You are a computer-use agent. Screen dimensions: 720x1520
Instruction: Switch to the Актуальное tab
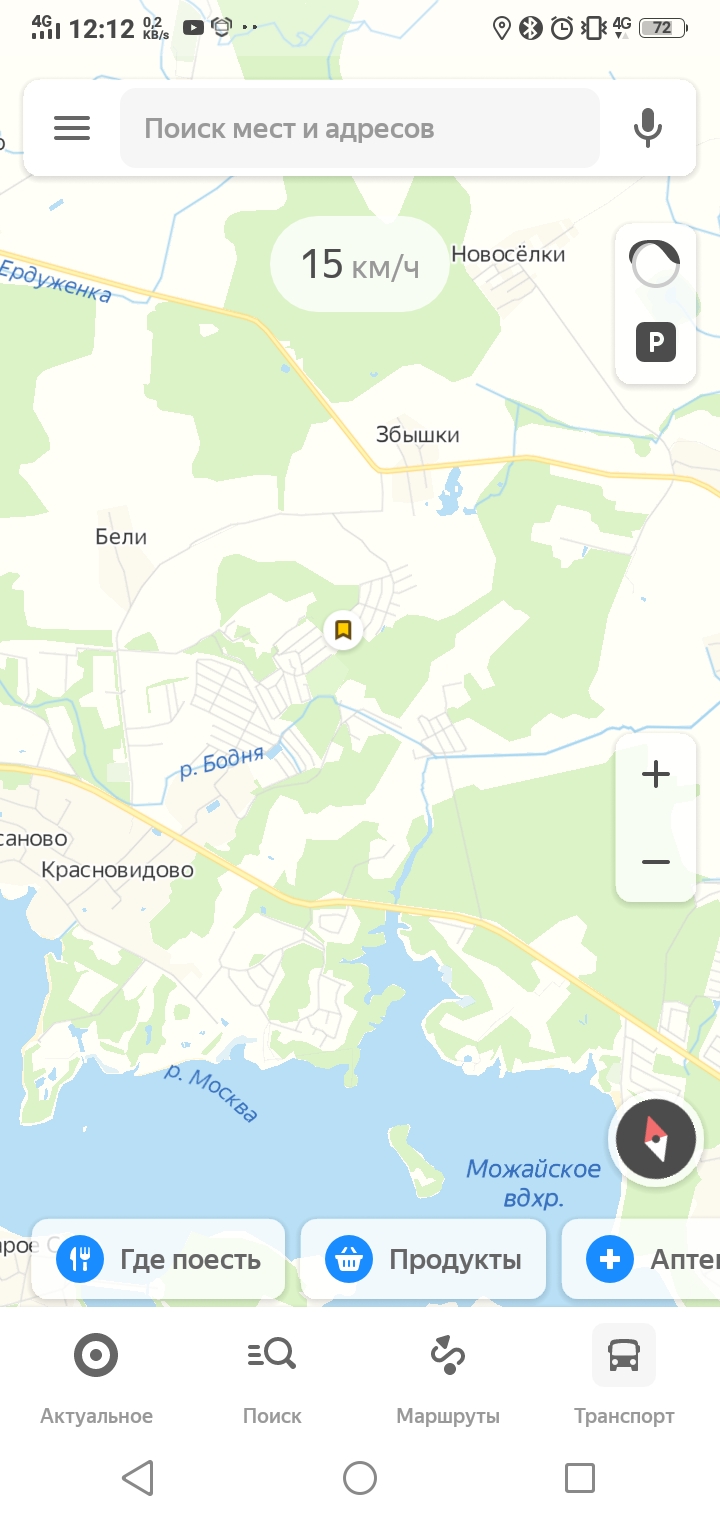(x=96, y=1378)
